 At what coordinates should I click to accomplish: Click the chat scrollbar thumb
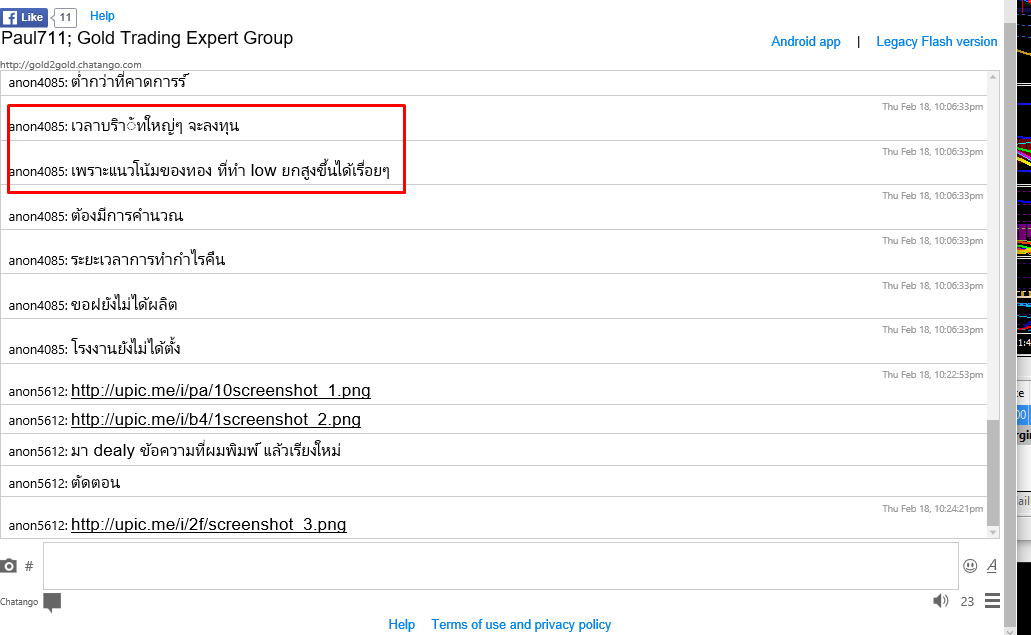[x=992, y=471]
